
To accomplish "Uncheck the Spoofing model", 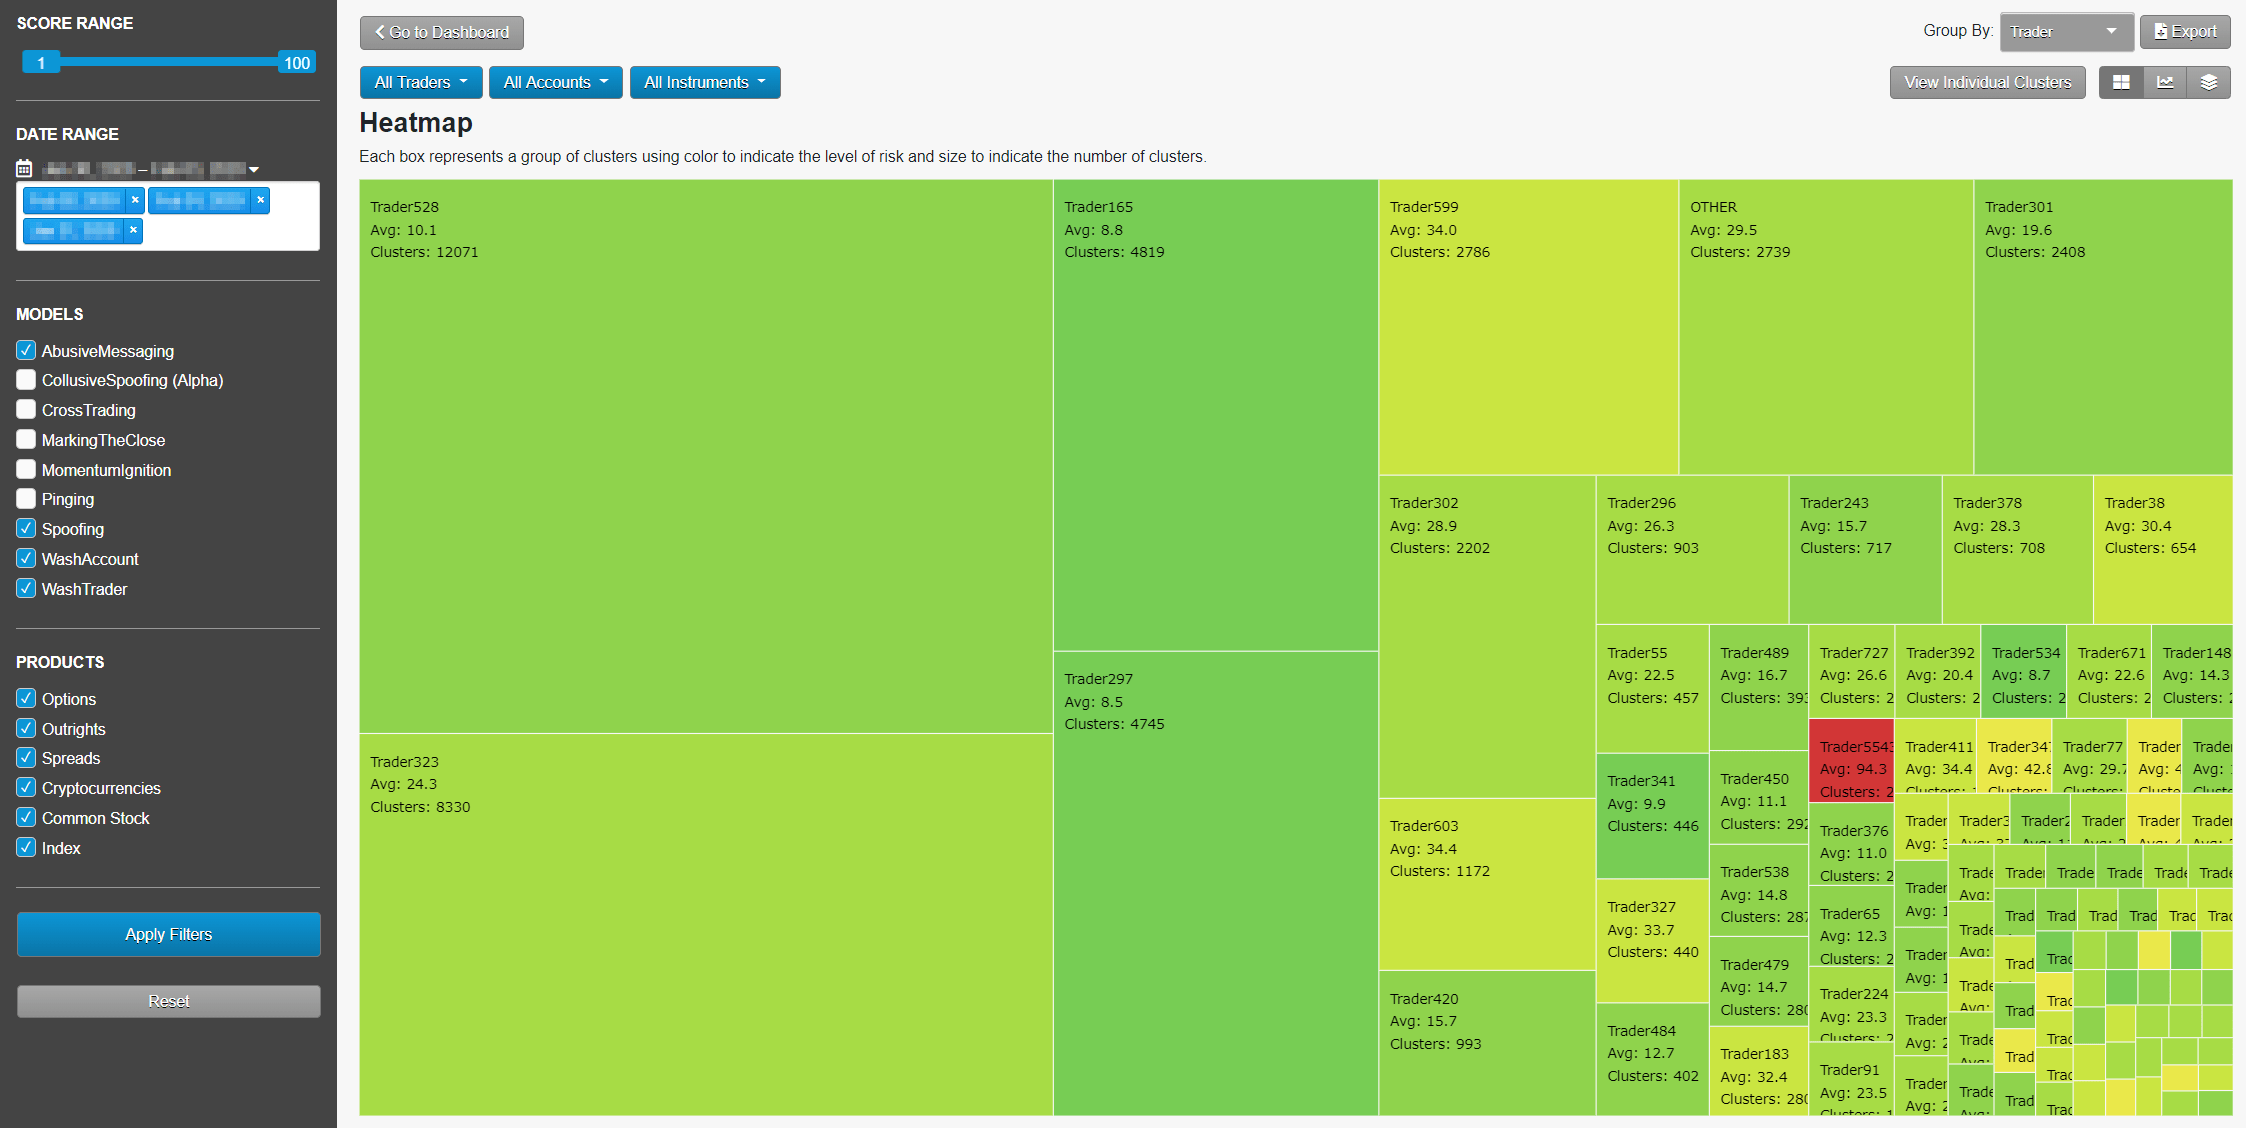I will tap(26, 528).
